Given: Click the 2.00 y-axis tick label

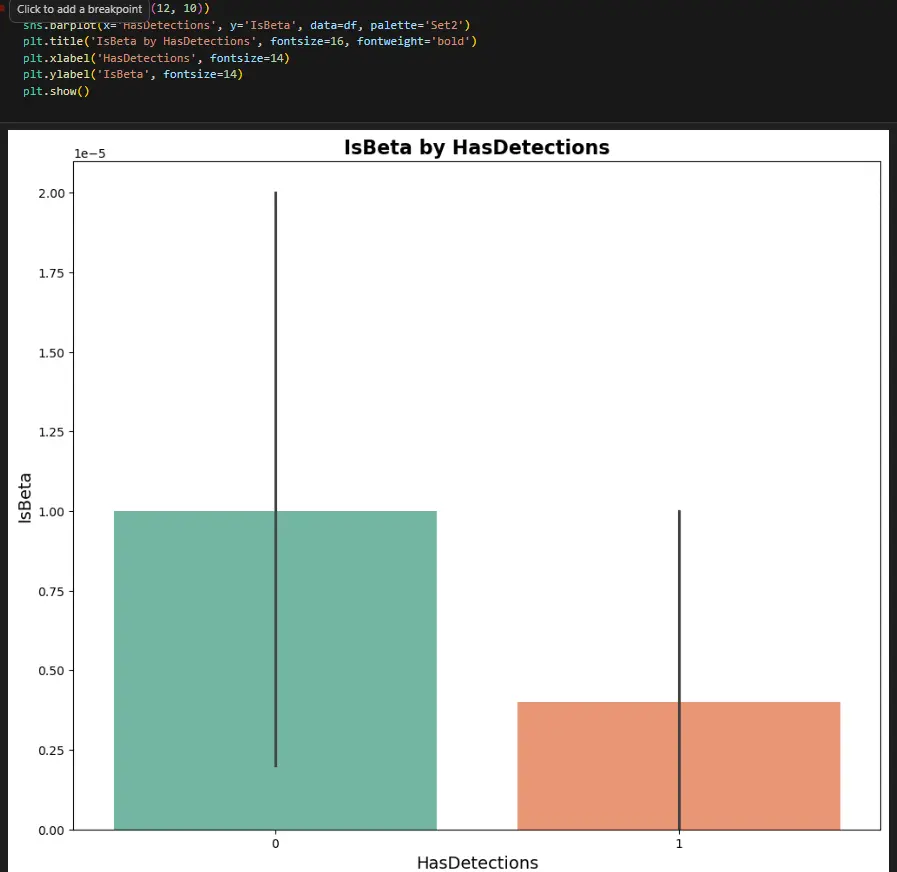Looking at the screenshot, I should [x=51, y=193].
